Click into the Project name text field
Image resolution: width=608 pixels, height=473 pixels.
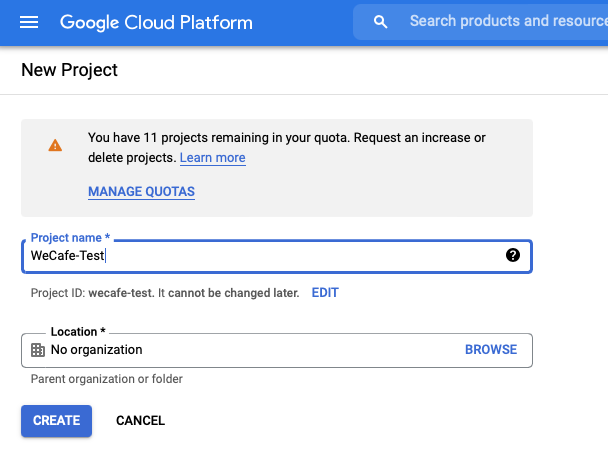[260, 256]
